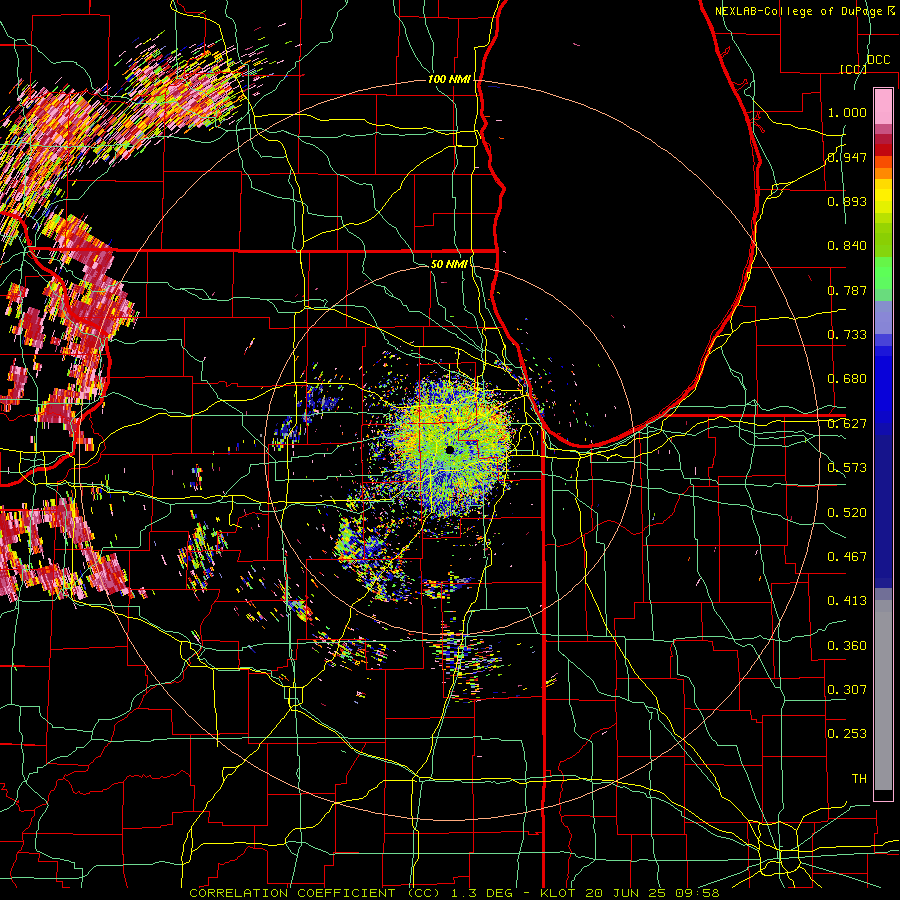Click the black KLOT radar site dot

pos(449,450)
